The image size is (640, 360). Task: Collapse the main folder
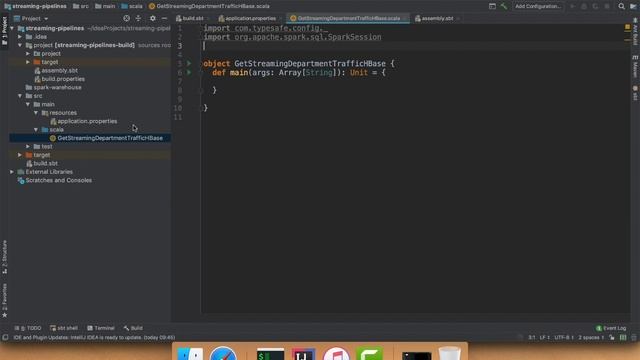28,104
